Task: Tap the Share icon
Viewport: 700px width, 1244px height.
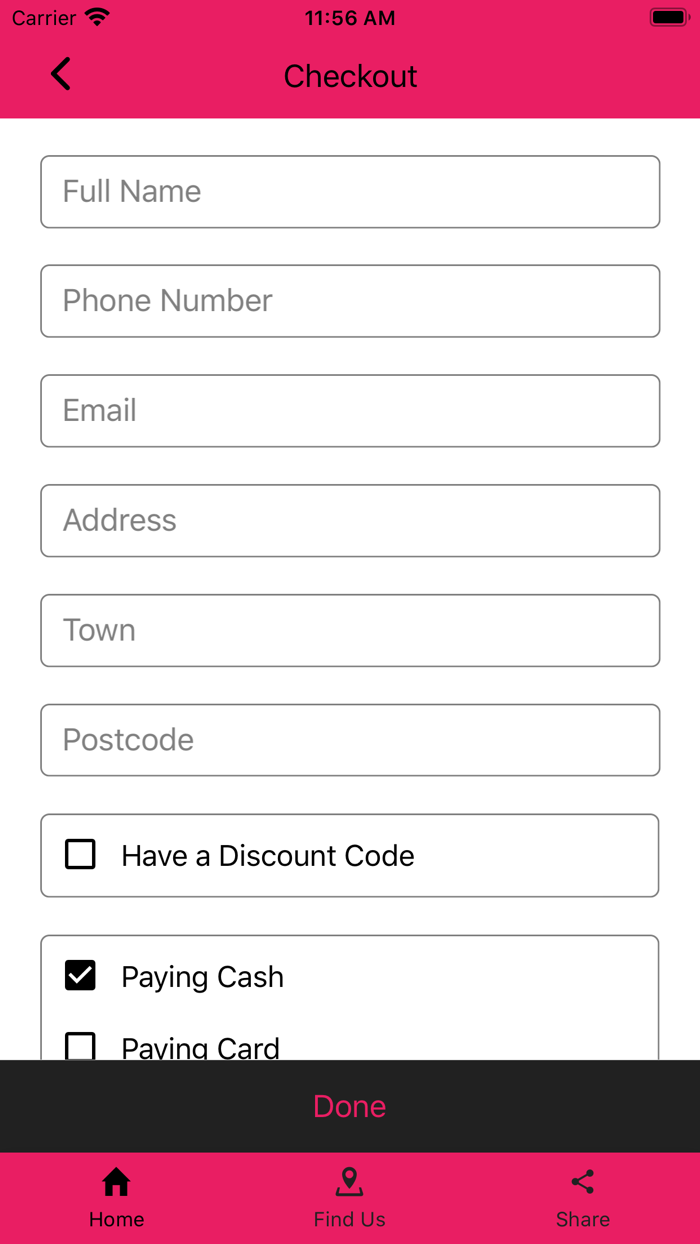Action: pyautogui.click(x=583, y=1182)
